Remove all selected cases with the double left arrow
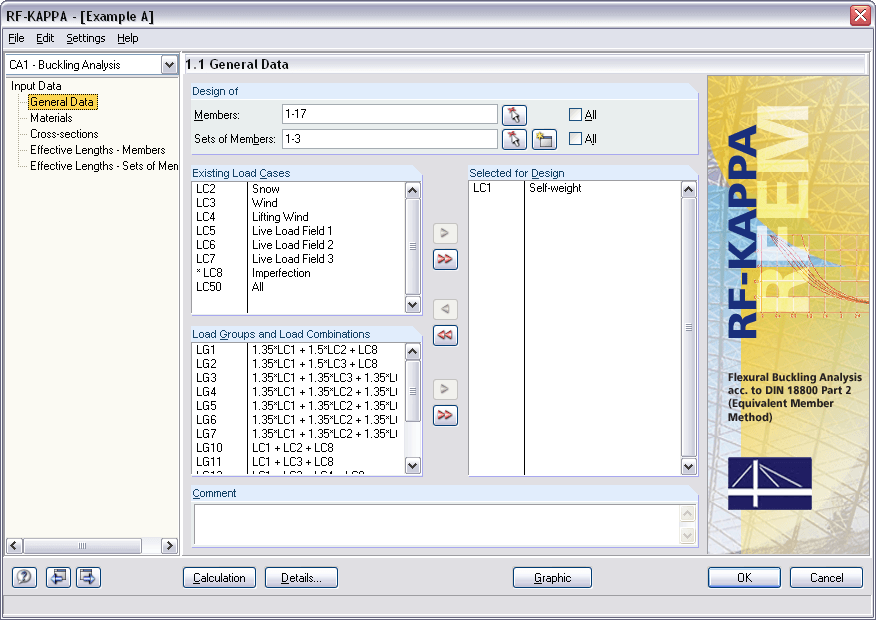 coord(445,335)
